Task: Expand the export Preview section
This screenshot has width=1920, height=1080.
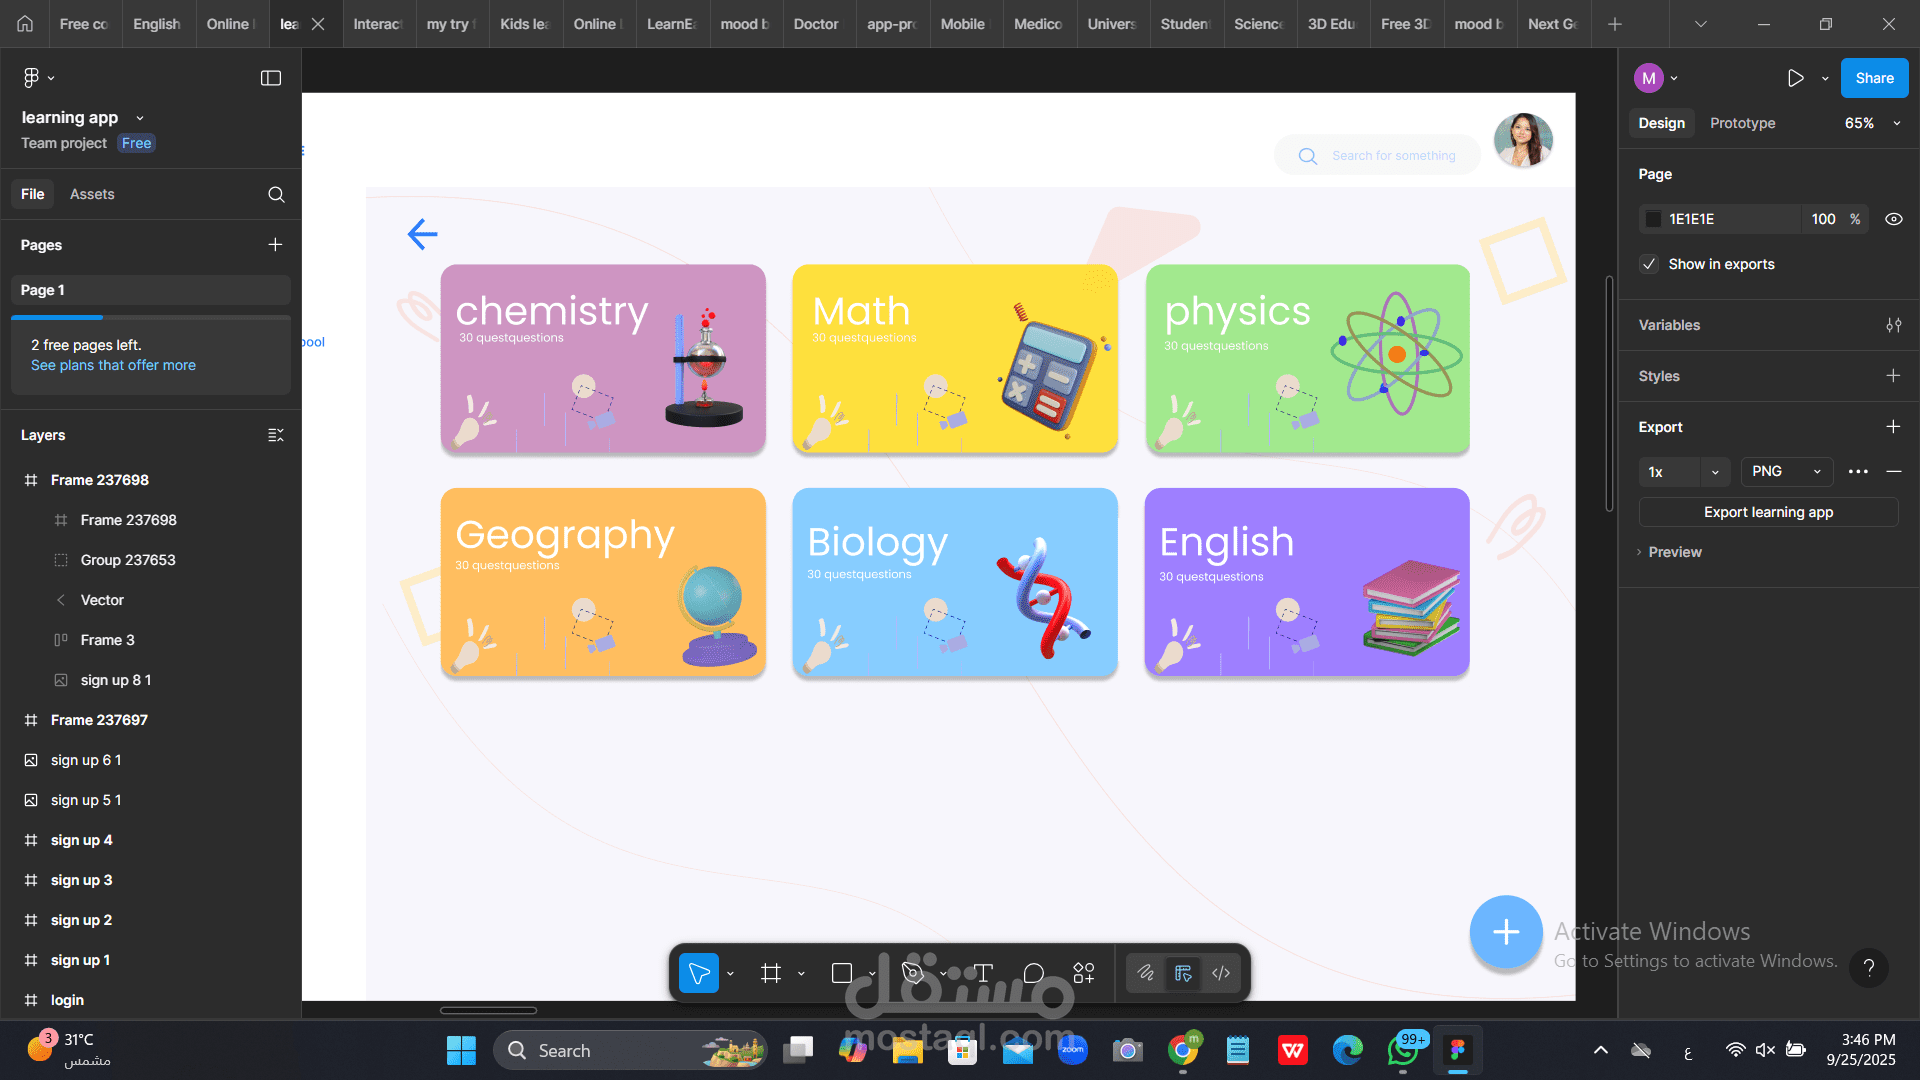Action: pyautogui.click(x=1669, y=552)
